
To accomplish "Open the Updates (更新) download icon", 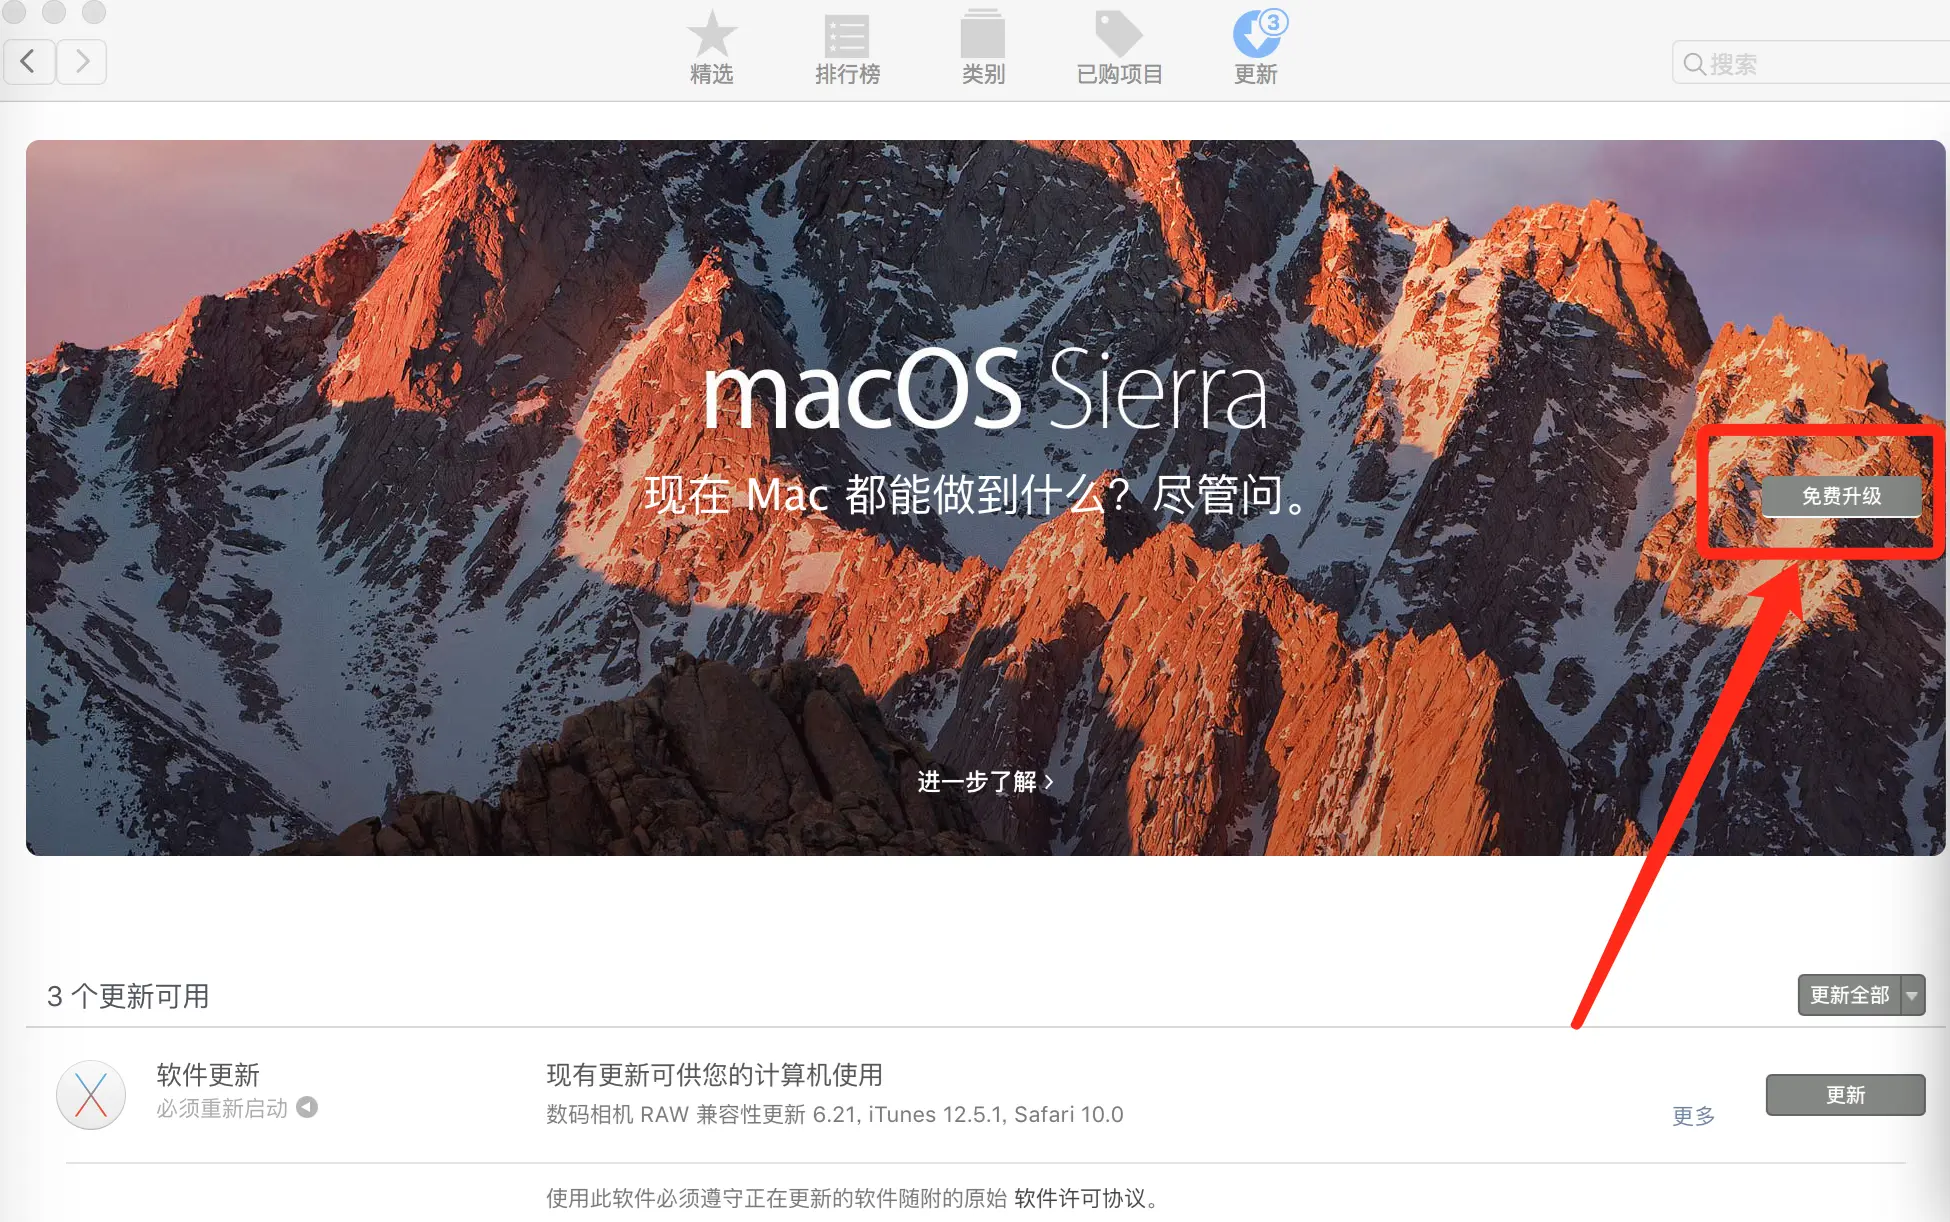I will point(1254,38).
